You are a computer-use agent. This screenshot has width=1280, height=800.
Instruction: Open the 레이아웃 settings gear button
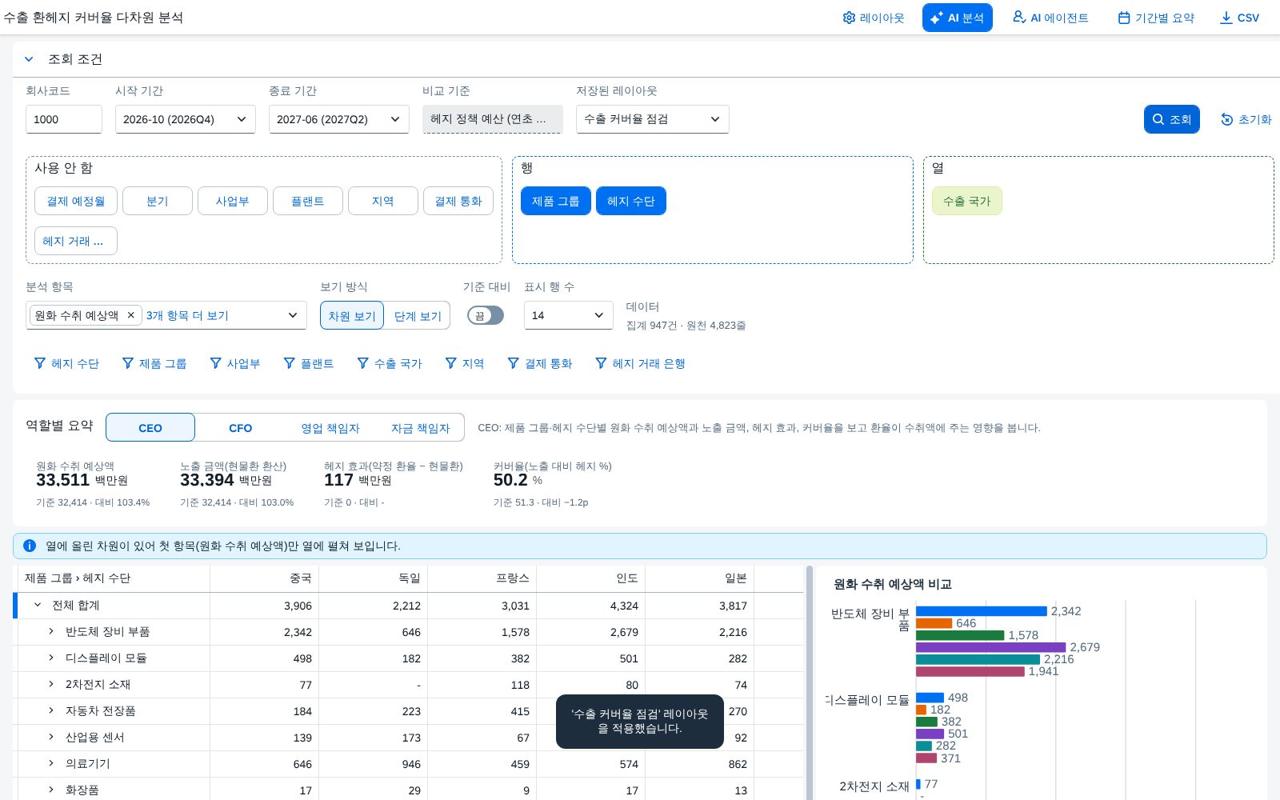click(x=873, y=18)
